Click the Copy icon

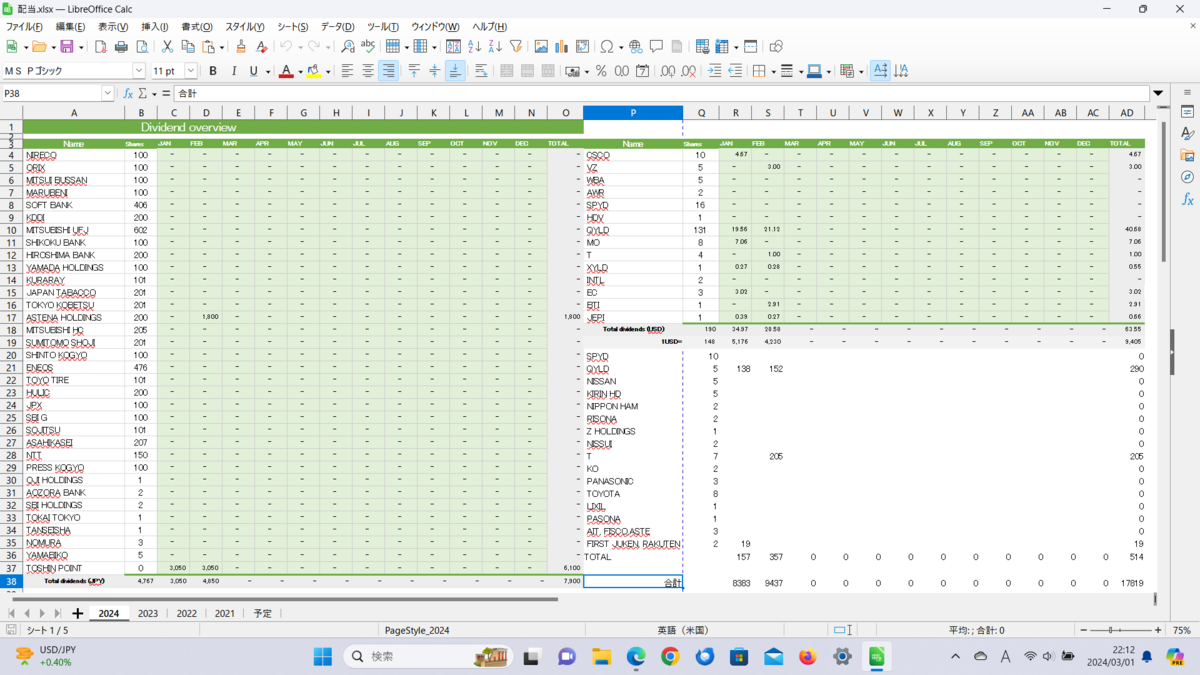(187, 46)
